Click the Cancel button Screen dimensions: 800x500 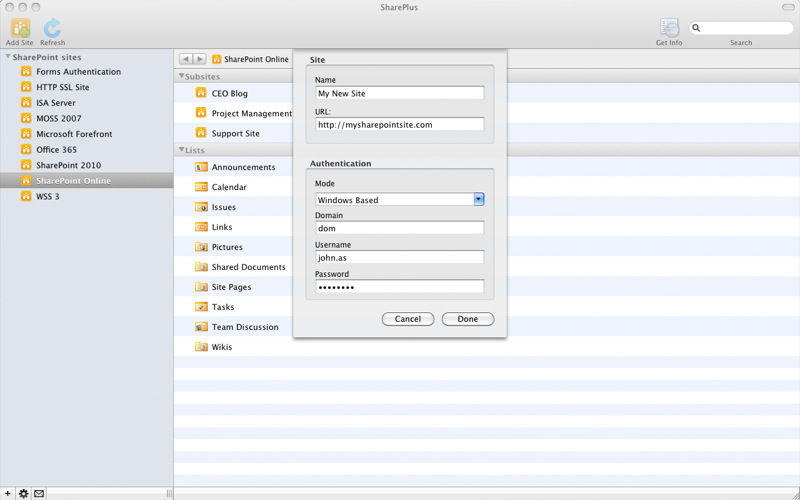408,319
